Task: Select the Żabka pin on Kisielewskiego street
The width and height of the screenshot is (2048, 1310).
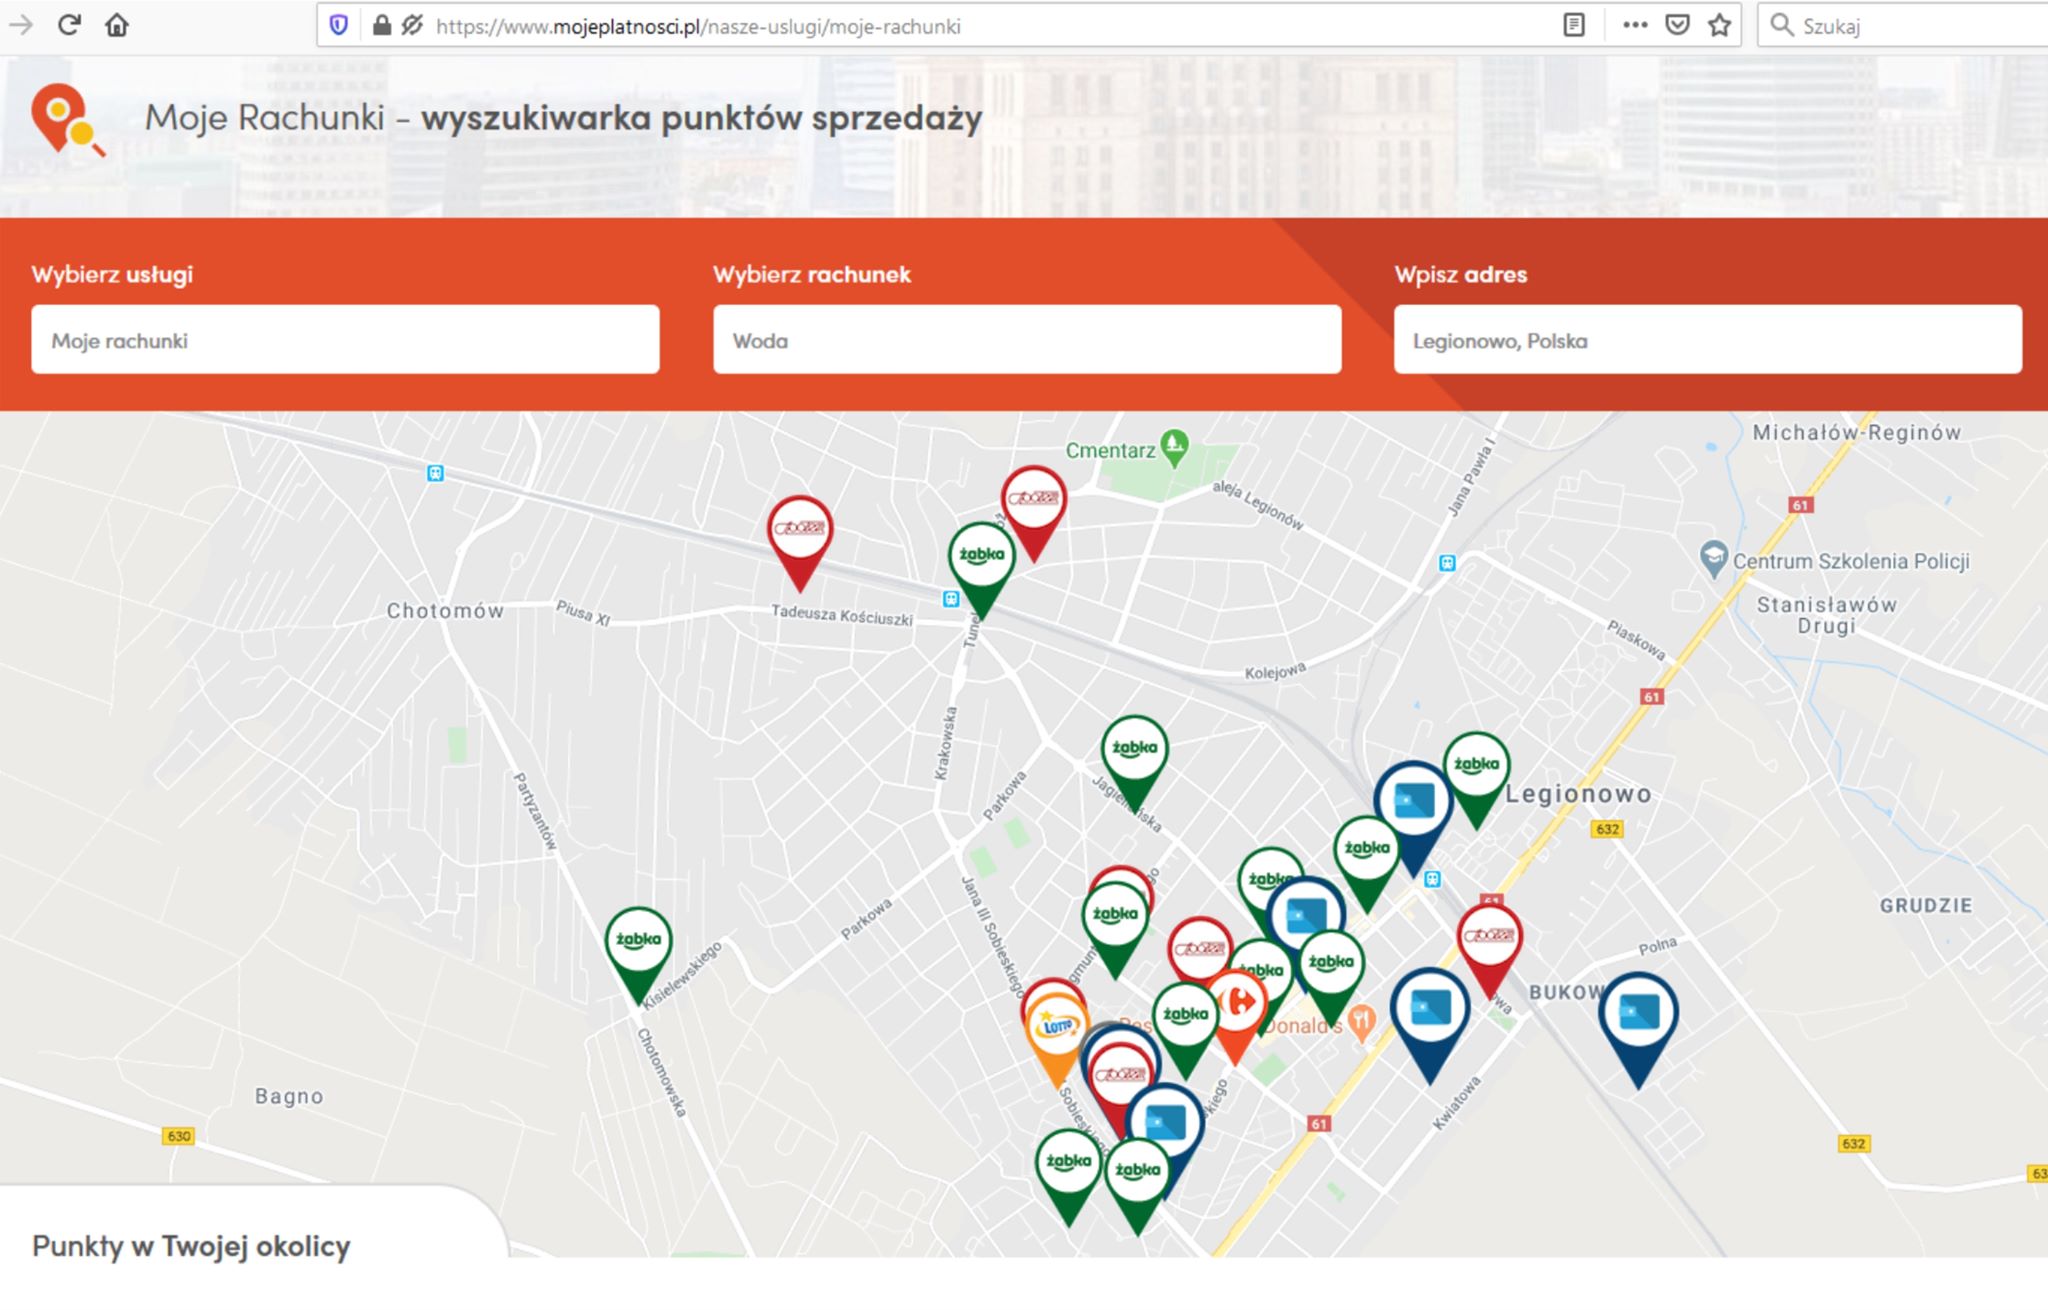Action: click(x=638, y=942)
